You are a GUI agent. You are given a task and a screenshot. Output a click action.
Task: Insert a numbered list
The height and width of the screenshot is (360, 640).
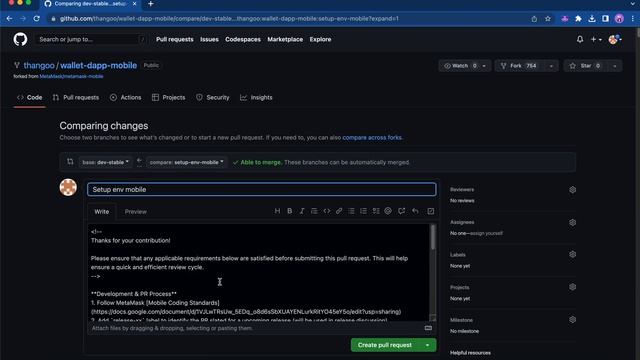(363, 211)
